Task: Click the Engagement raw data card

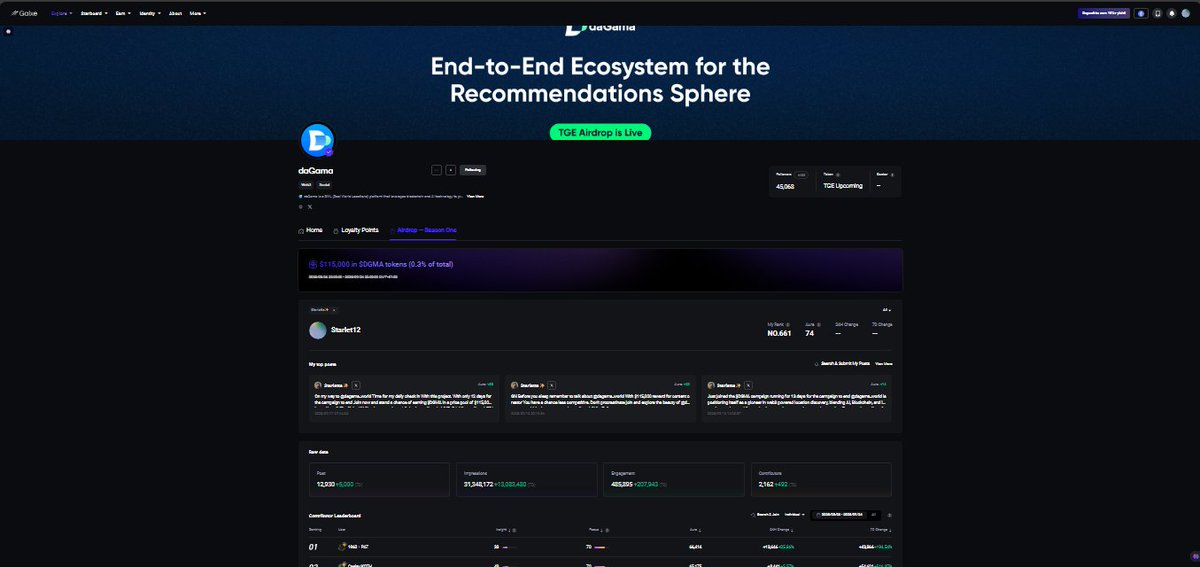Action: click(673, 479)
